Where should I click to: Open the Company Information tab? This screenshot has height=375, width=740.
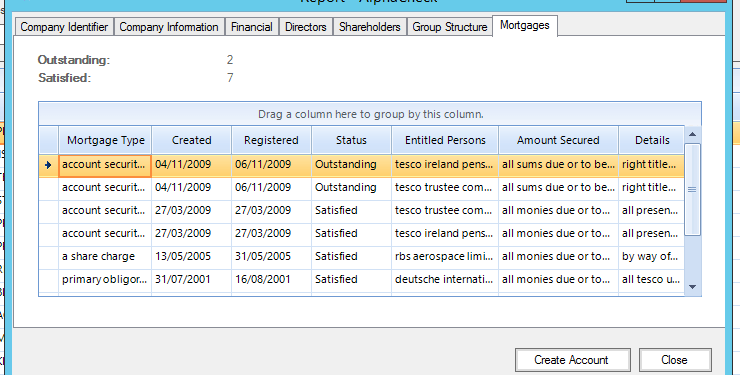pyautogui.click(x=169, y=27)
